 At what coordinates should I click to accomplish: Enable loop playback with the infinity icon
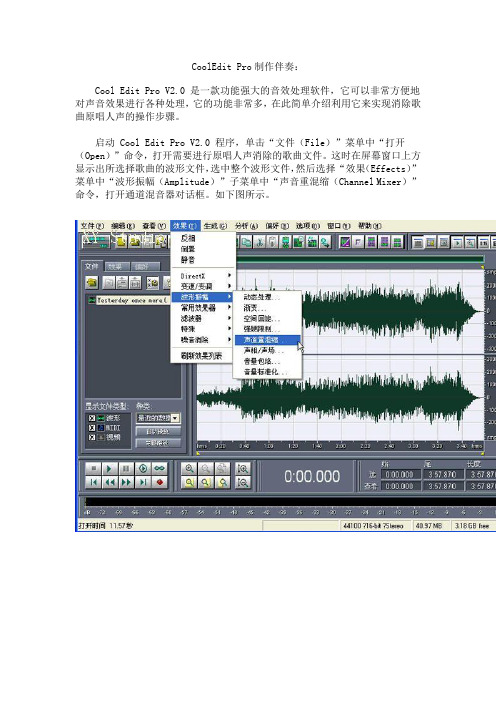[x=160, y=468]
